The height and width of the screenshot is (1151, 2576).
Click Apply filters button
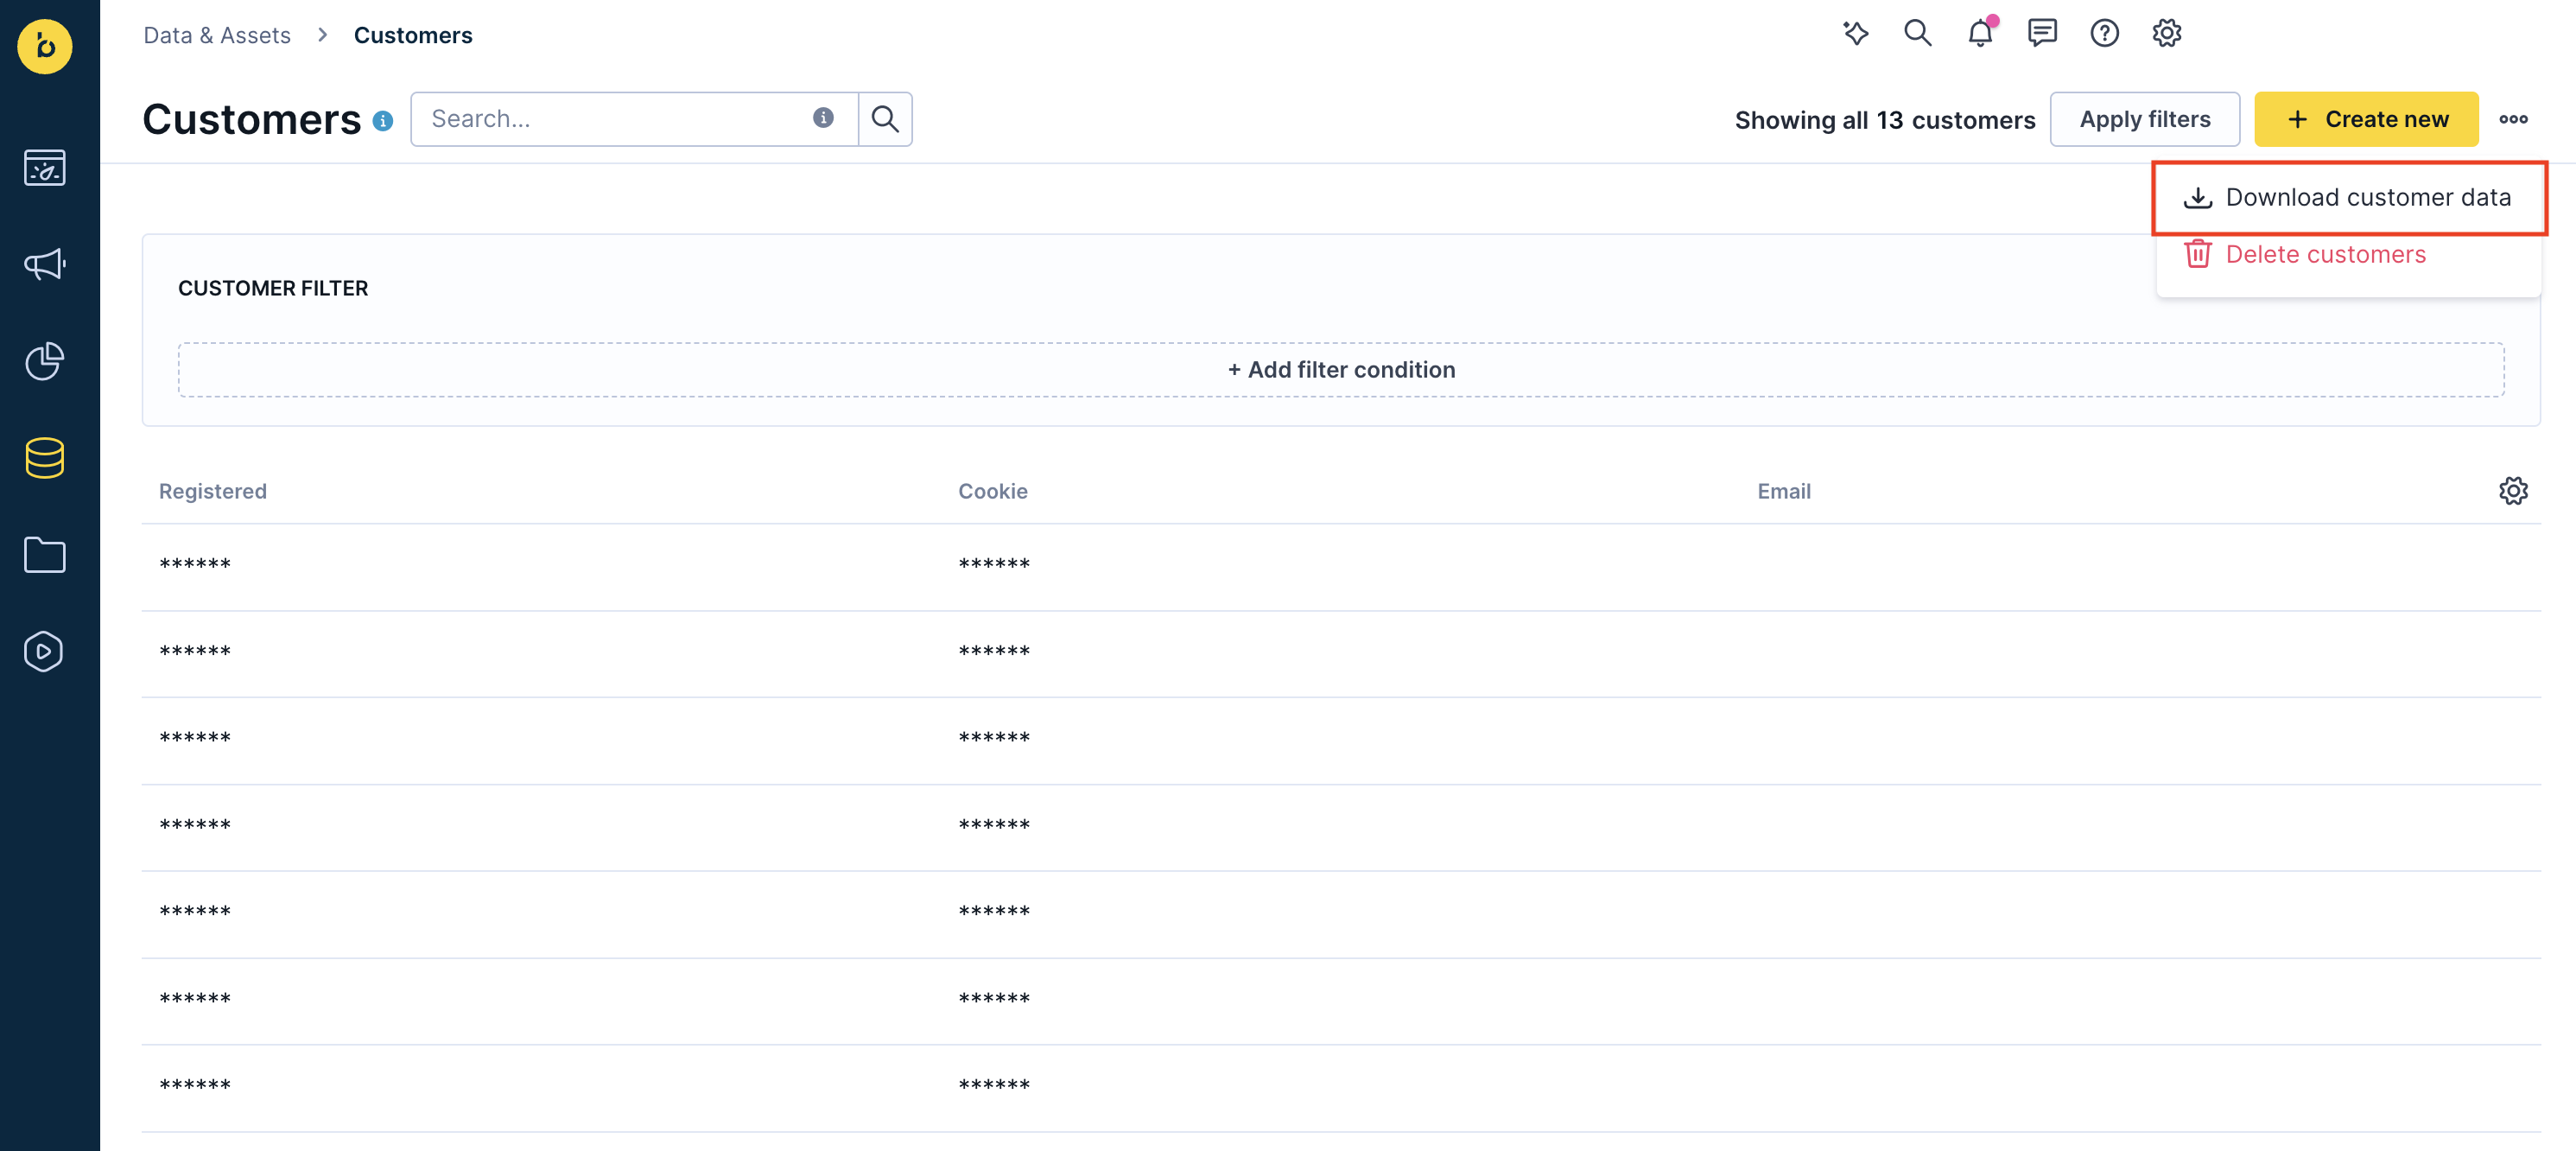click(x=2145, y=119)
